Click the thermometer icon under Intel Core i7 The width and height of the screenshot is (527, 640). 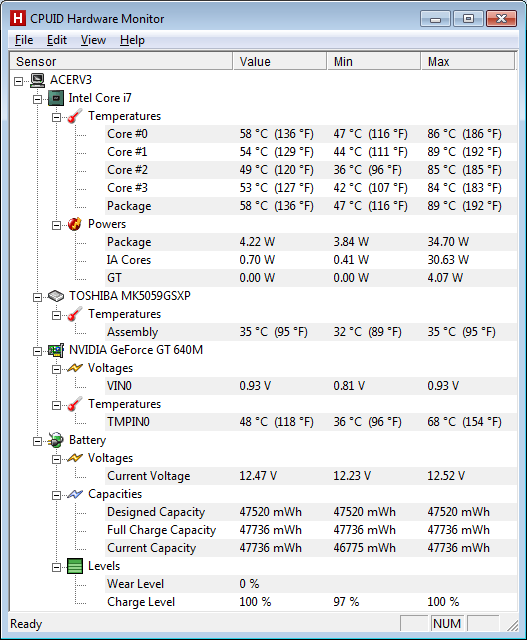click(75, 116)
